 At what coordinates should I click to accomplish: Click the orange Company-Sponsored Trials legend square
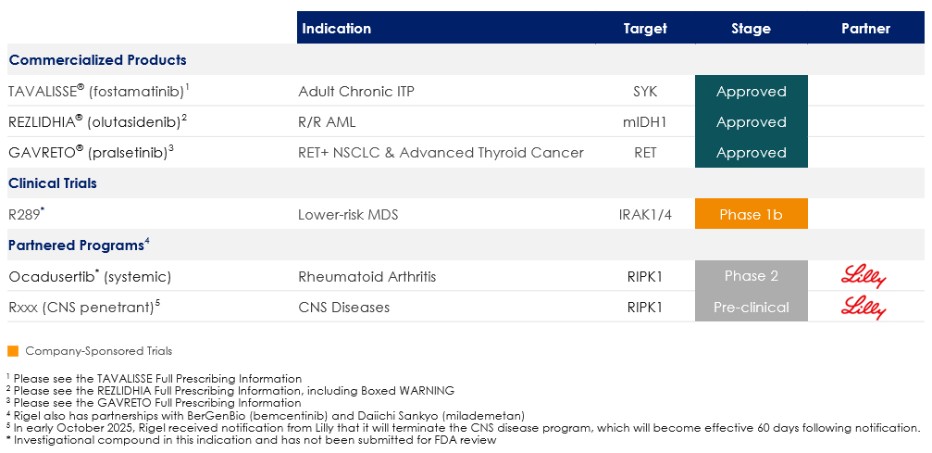pyautogui.click(x=13, y=351)
